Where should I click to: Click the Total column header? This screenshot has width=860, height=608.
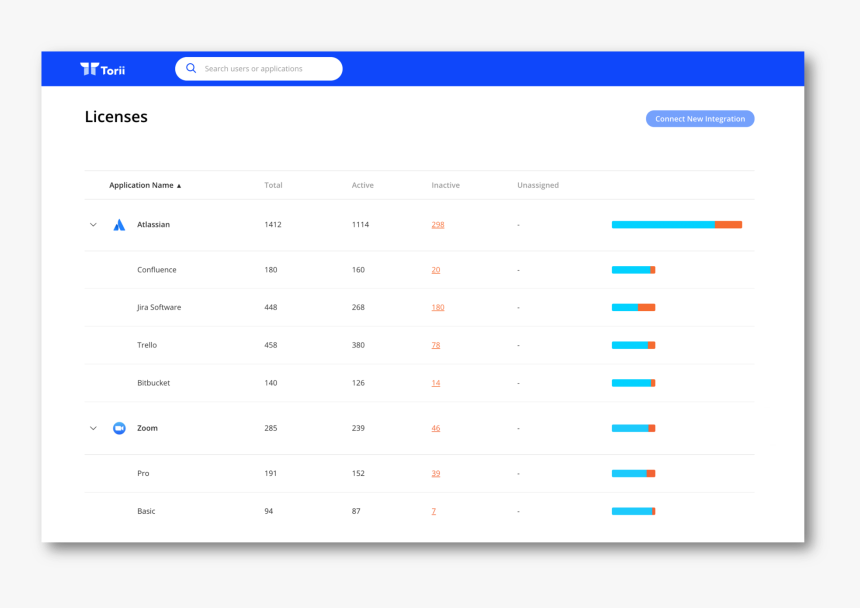pyautogui.click(x=273, y=185)
